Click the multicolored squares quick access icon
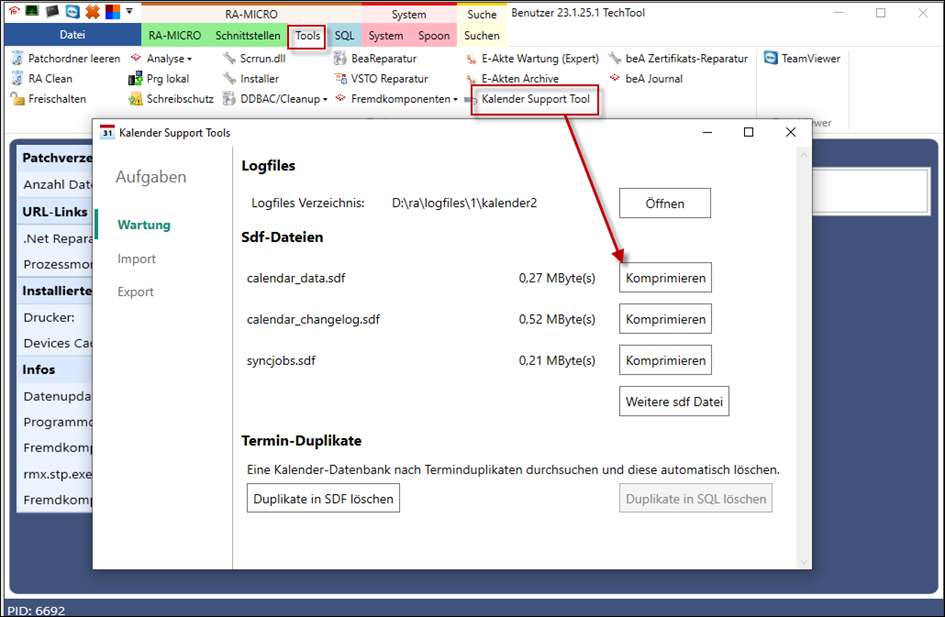Viewport: 945px width, 617px height. click(113, 11)
